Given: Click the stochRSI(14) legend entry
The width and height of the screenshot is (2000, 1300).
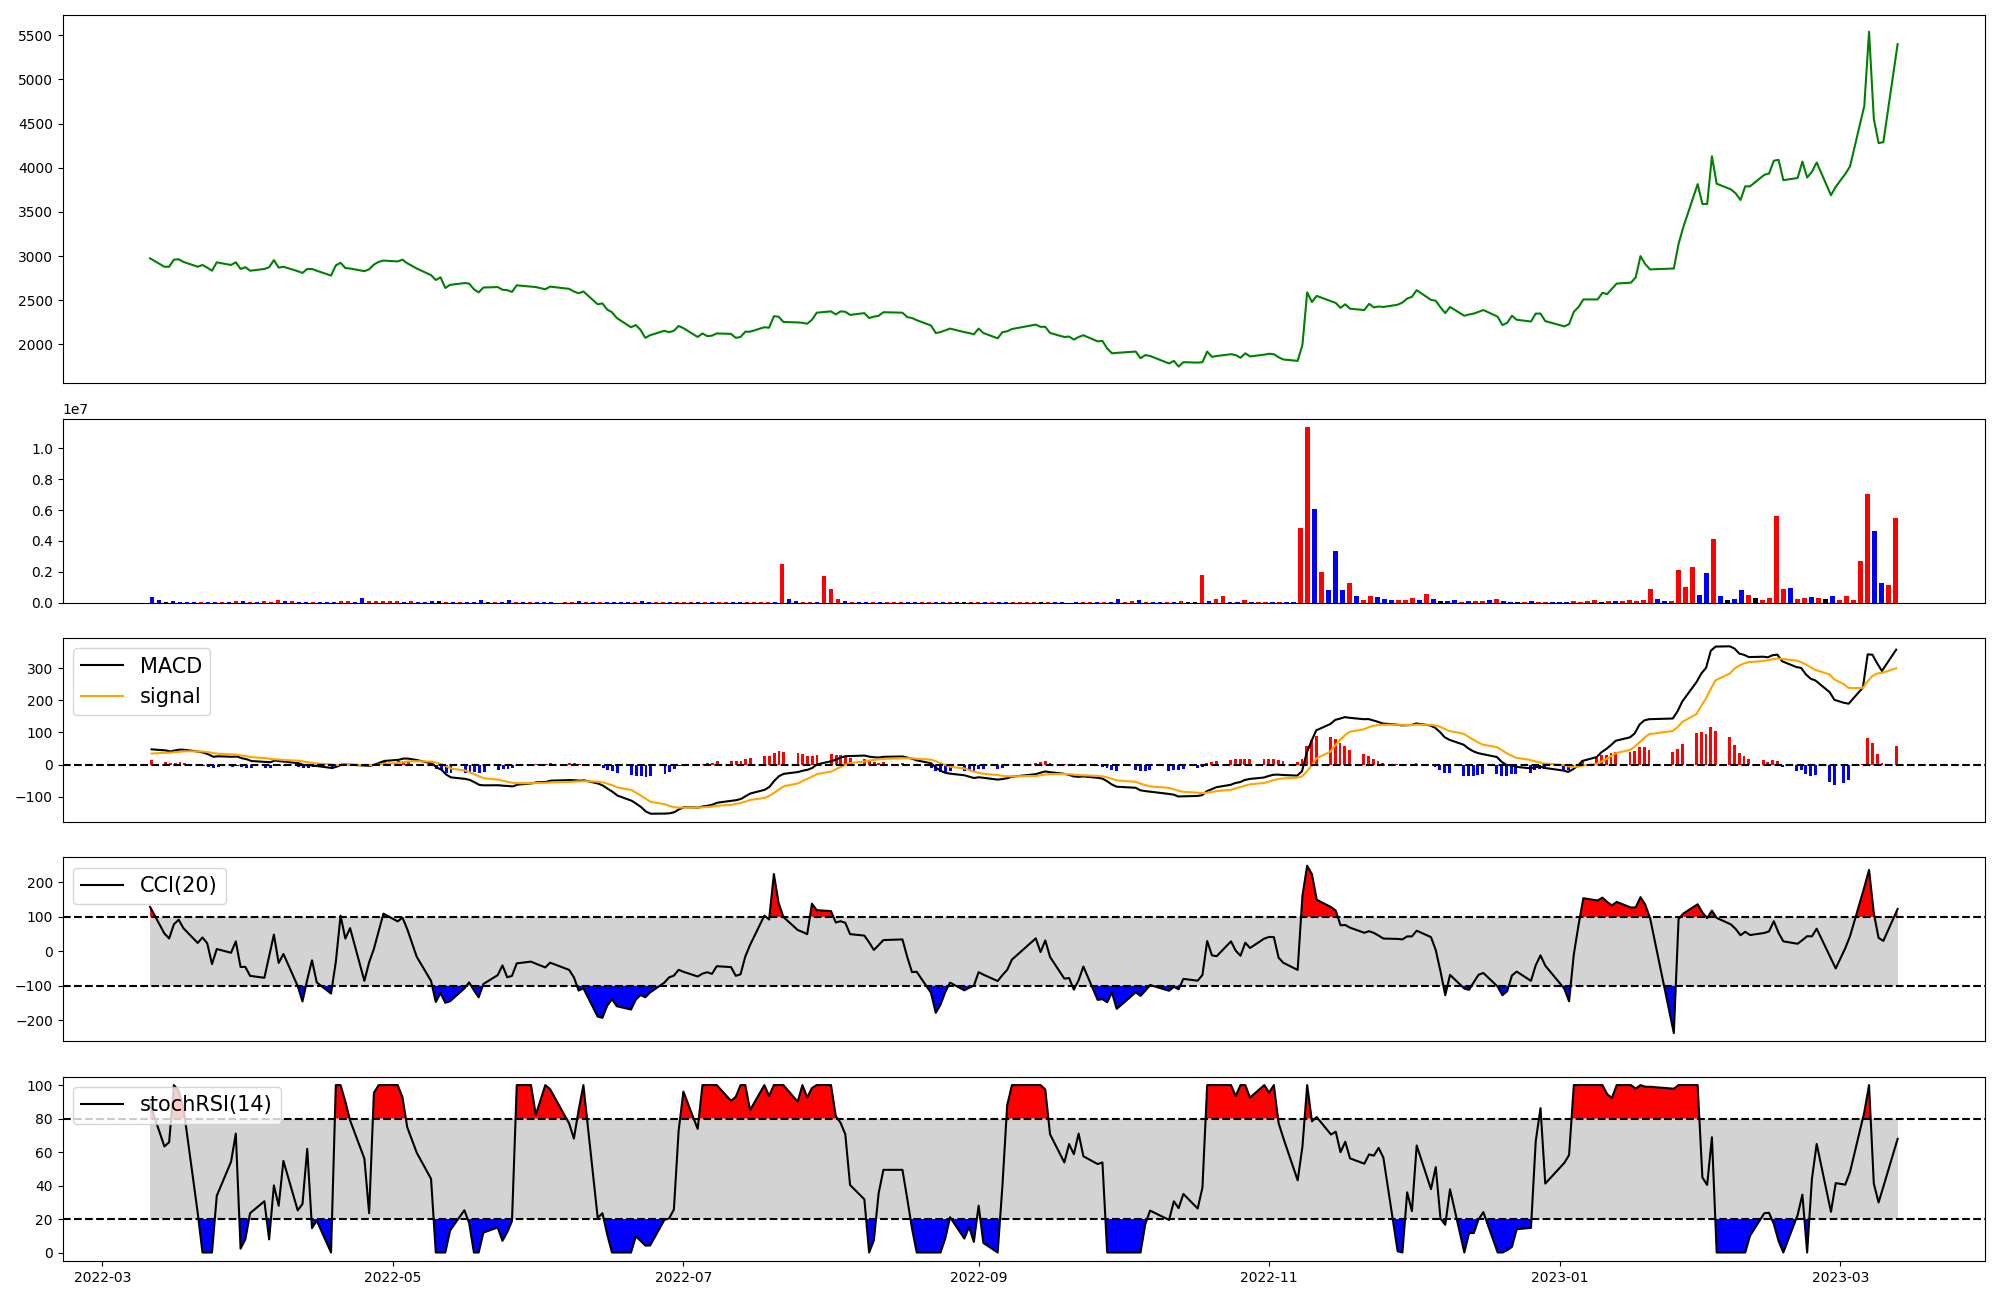Looking at the screenshot, I should click(205, 1104).
